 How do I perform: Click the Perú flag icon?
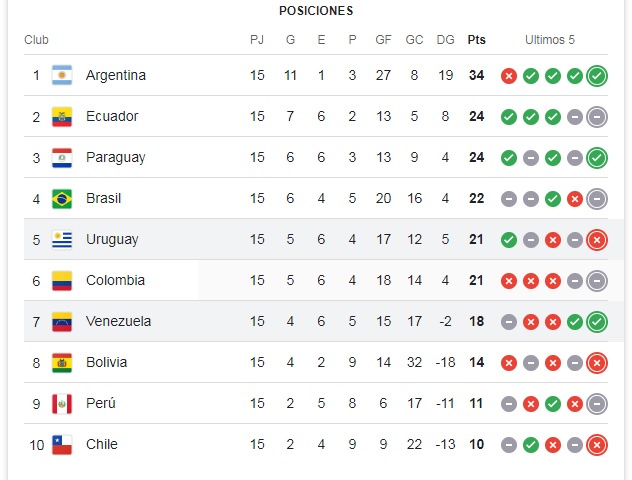coord(62,403)
